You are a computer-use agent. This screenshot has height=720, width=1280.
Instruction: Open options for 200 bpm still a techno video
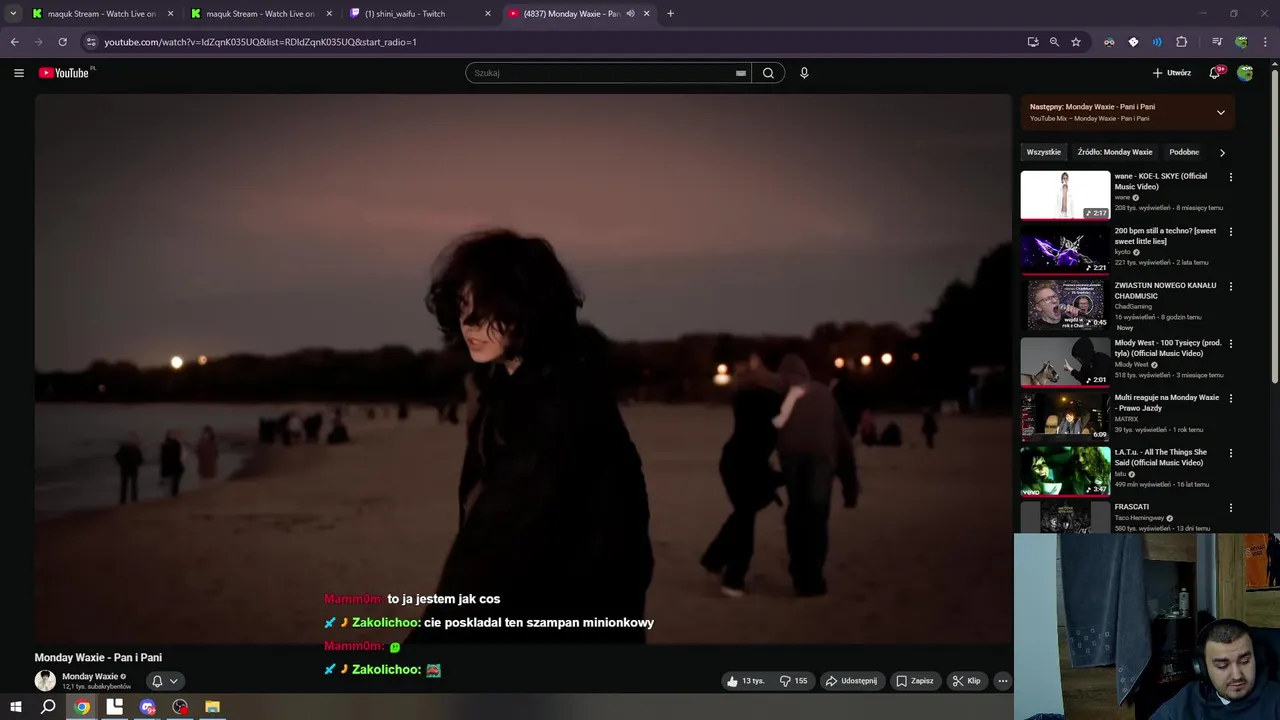point(1231,232)
